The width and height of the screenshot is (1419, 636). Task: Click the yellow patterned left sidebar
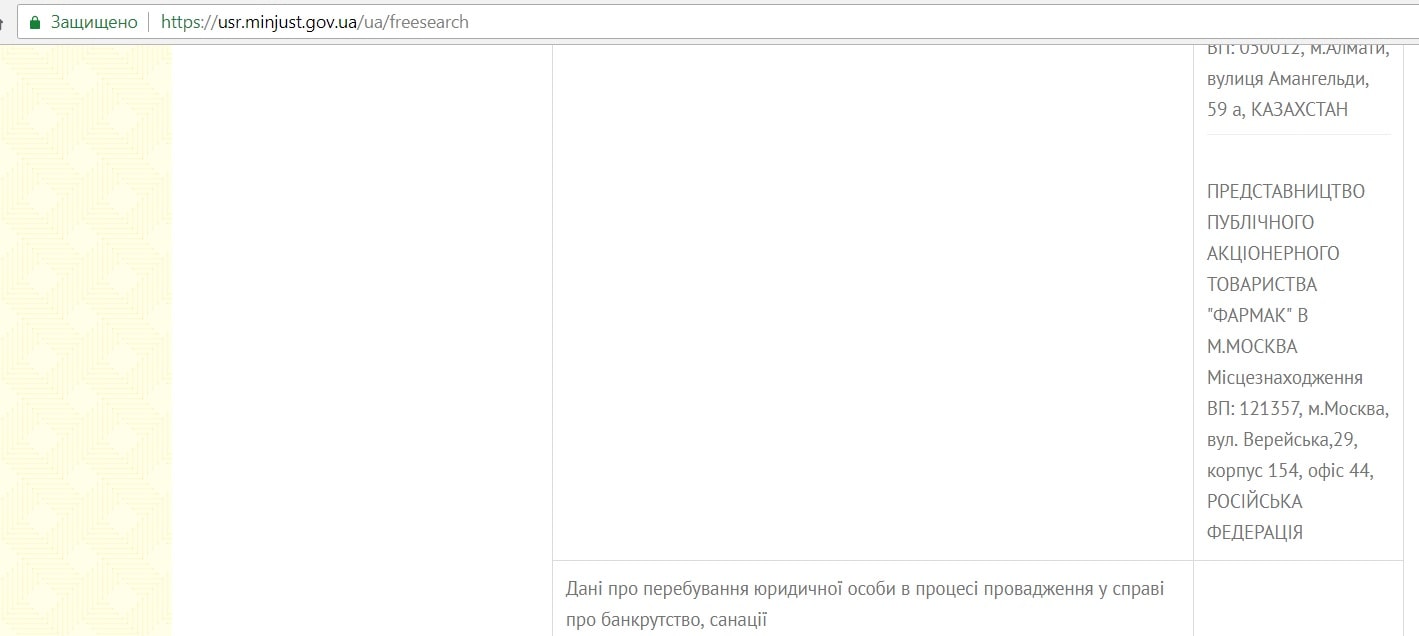pos(85,340)
